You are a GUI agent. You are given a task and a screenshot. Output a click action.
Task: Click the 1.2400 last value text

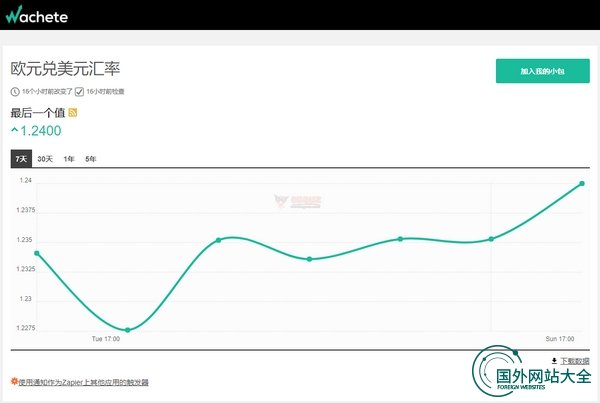coord(41,131)
